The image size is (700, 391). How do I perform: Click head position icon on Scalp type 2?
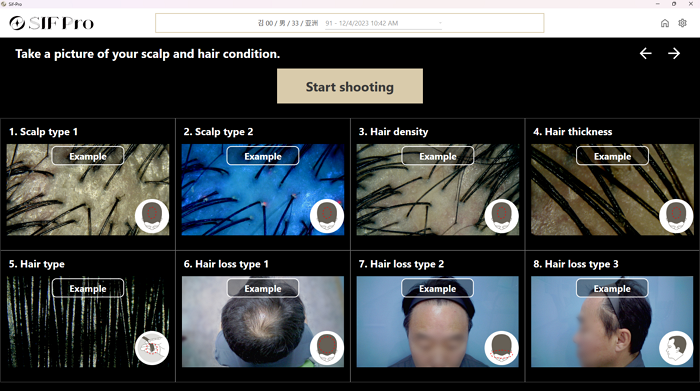tap(327, 216)
